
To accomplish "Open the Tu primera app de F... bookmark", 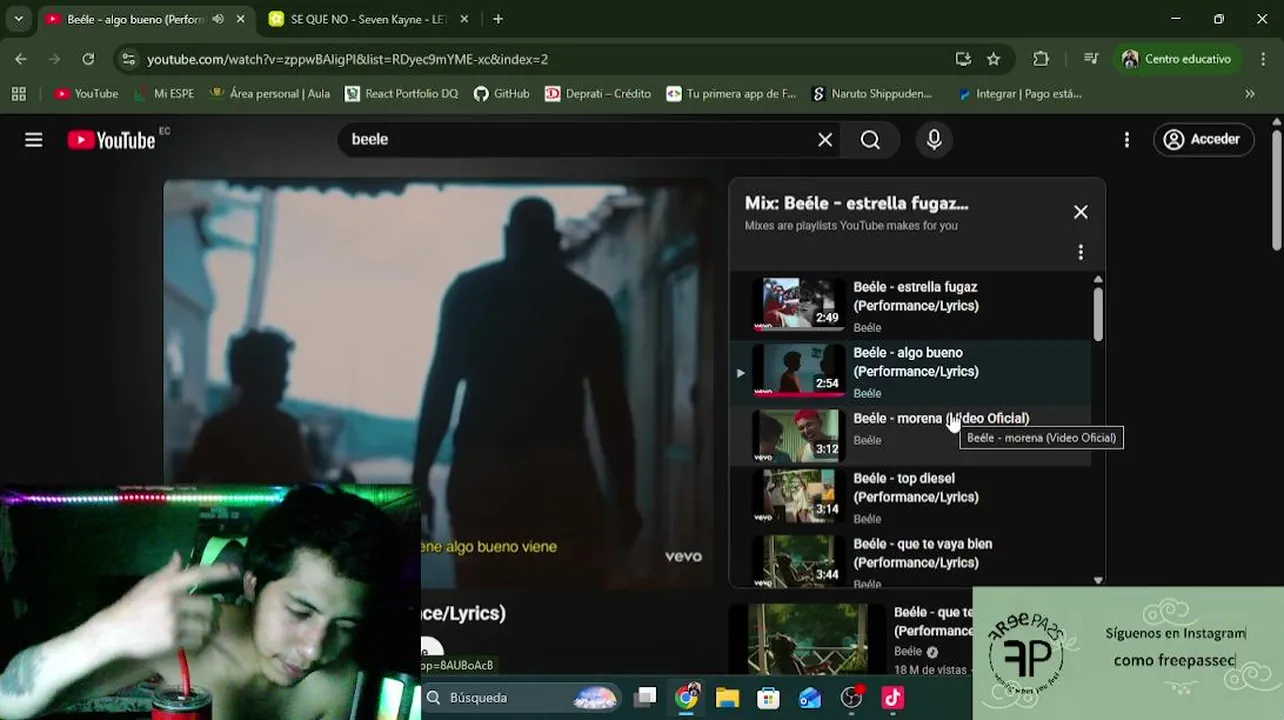I will click(731, 93).
